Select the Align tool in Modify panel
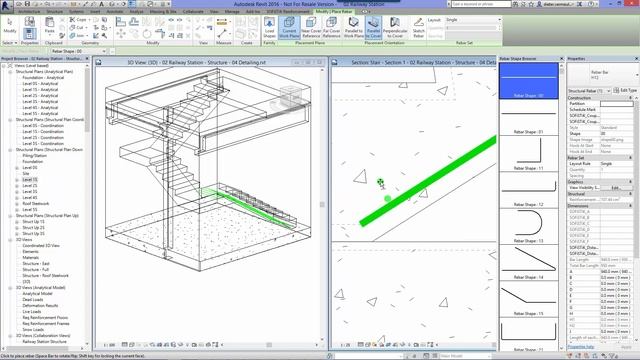 point(120,22)
